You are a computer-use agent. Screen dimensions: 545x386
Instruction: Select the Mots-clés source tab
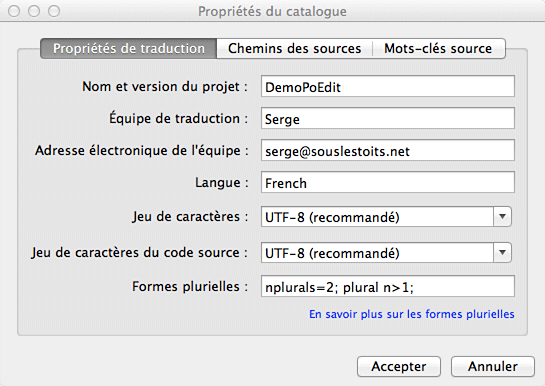point(439,48)
